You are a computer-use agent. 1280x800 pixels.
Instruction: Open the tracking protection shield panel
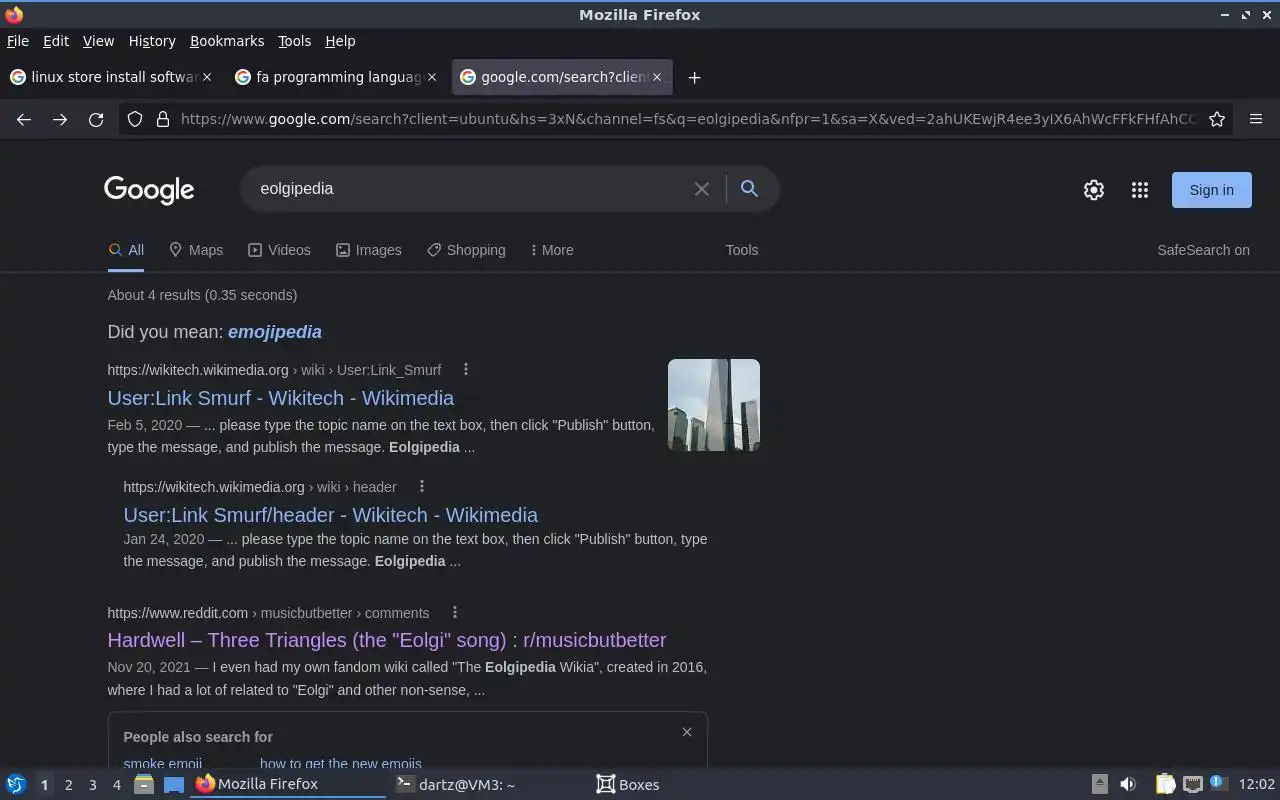(135, 119)
